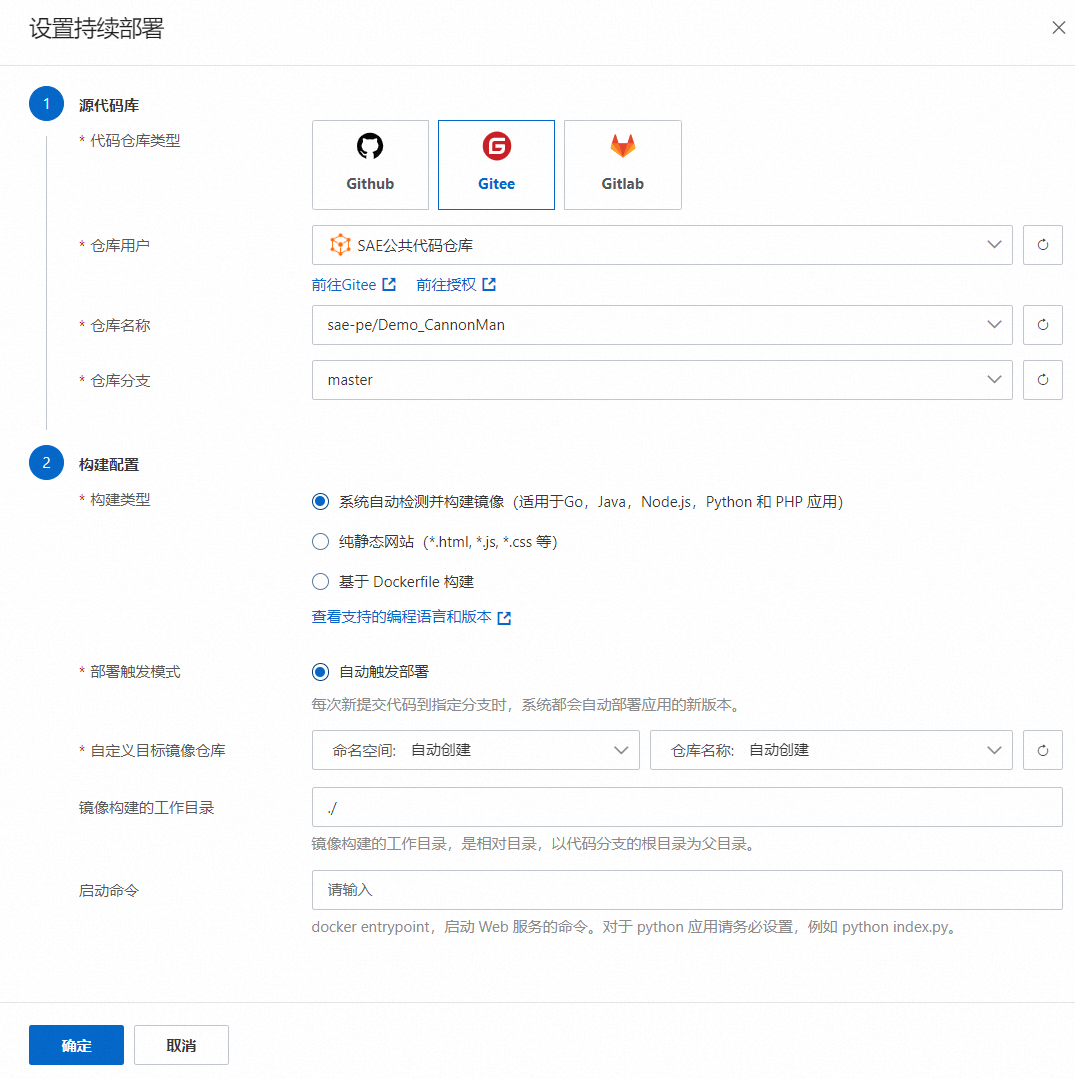Open the 仓库分支 master dropdown

(x=662, y=380)
